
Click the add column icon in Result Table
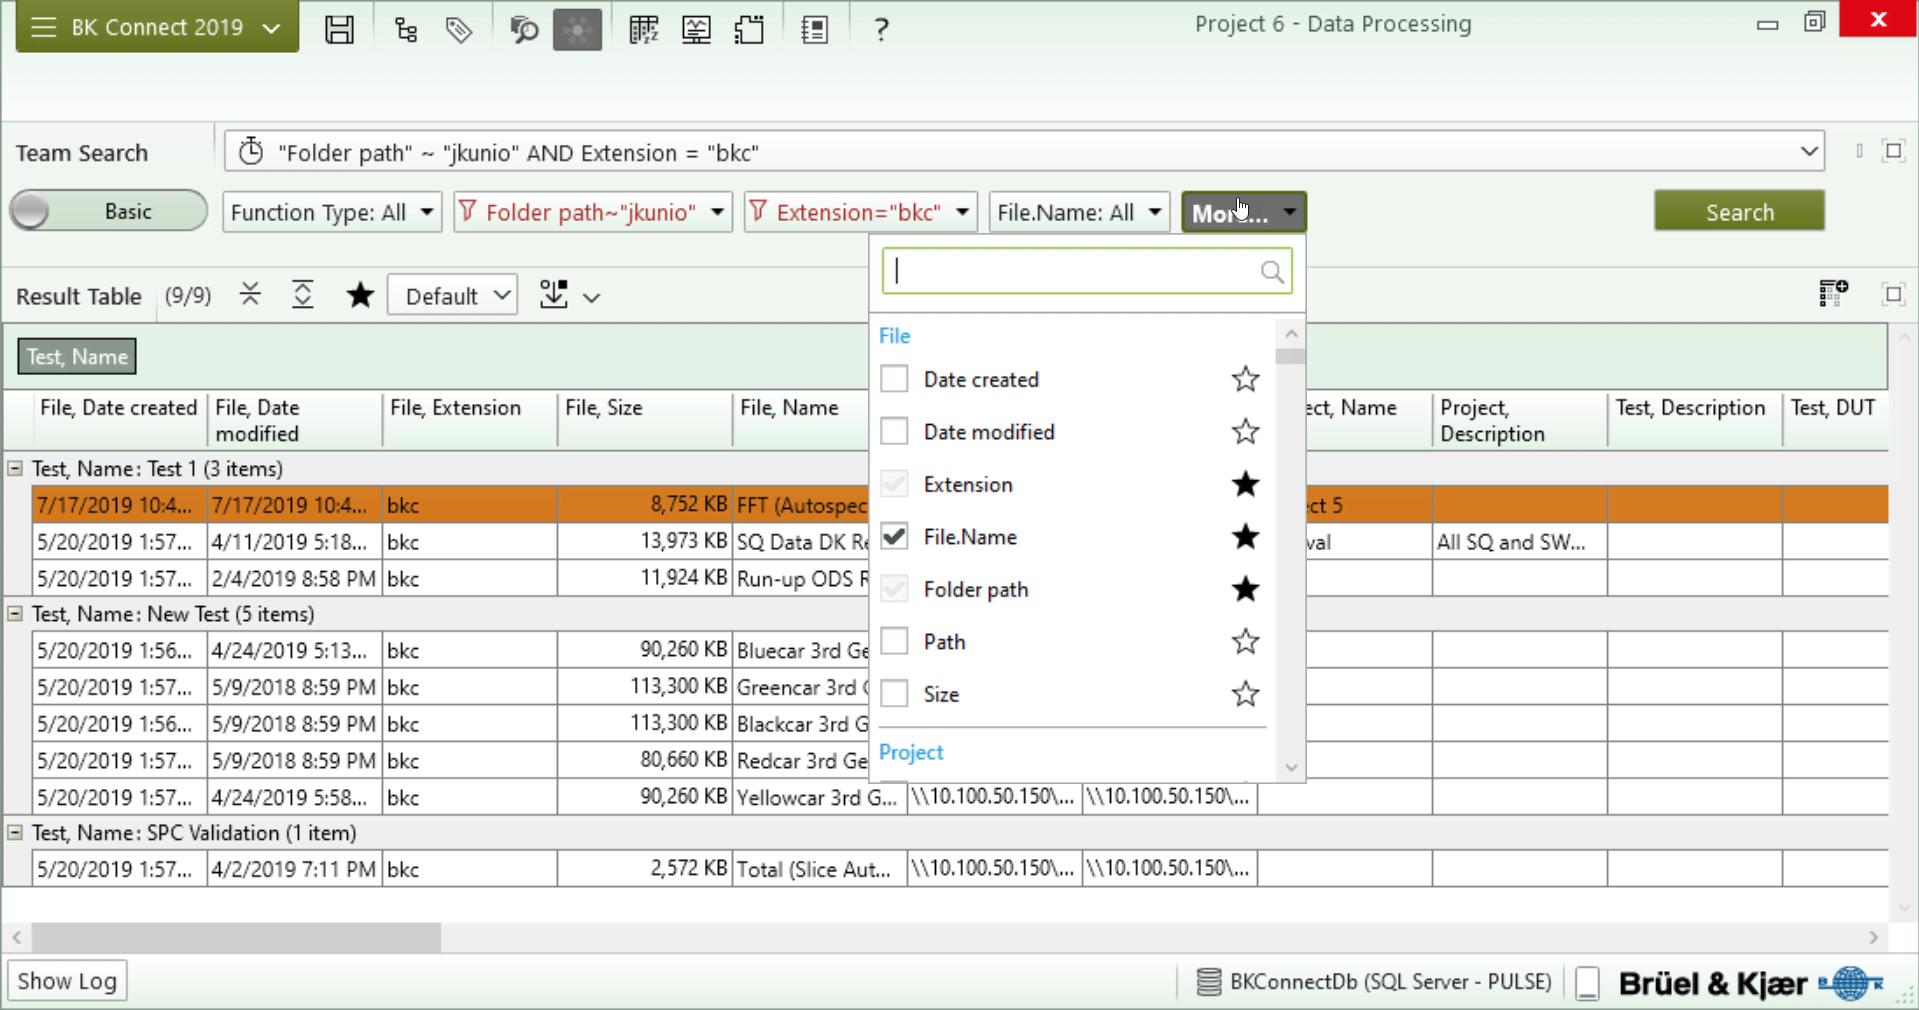(1832, 294)
